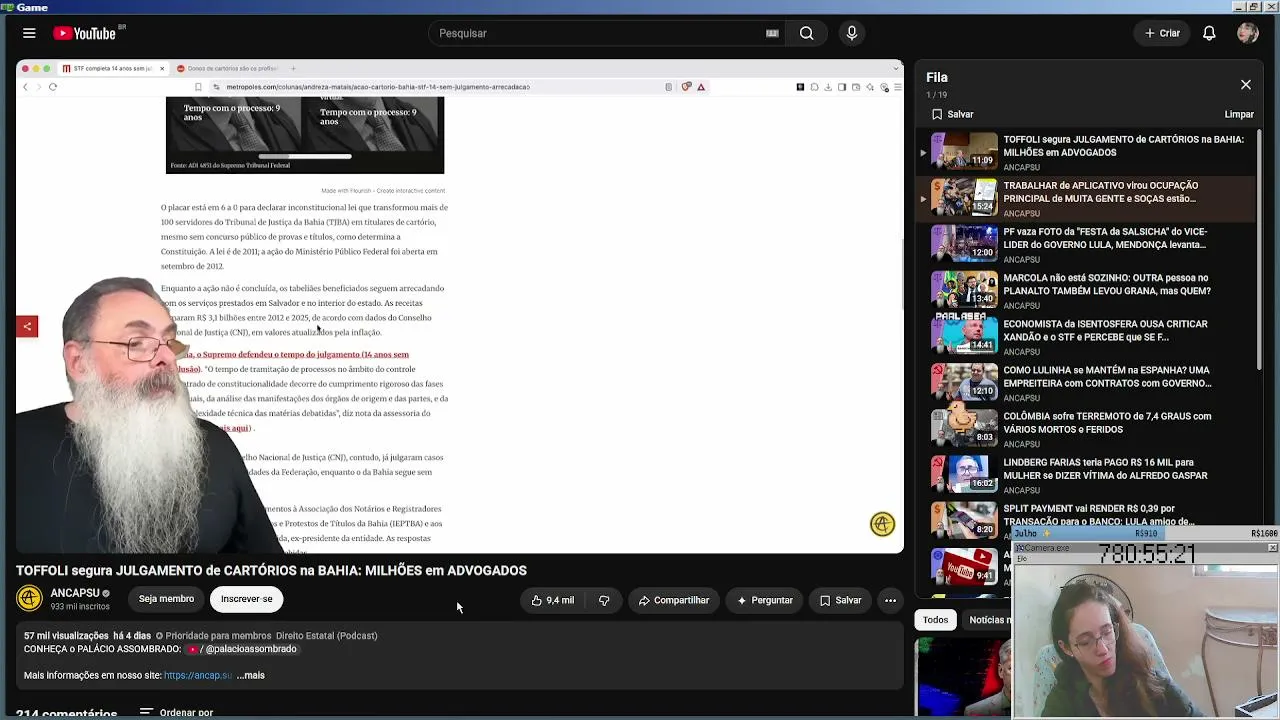
Task: Play the TOFFOLI segura JULGAMENTO queue thumbnail
Action: [964, 151]
